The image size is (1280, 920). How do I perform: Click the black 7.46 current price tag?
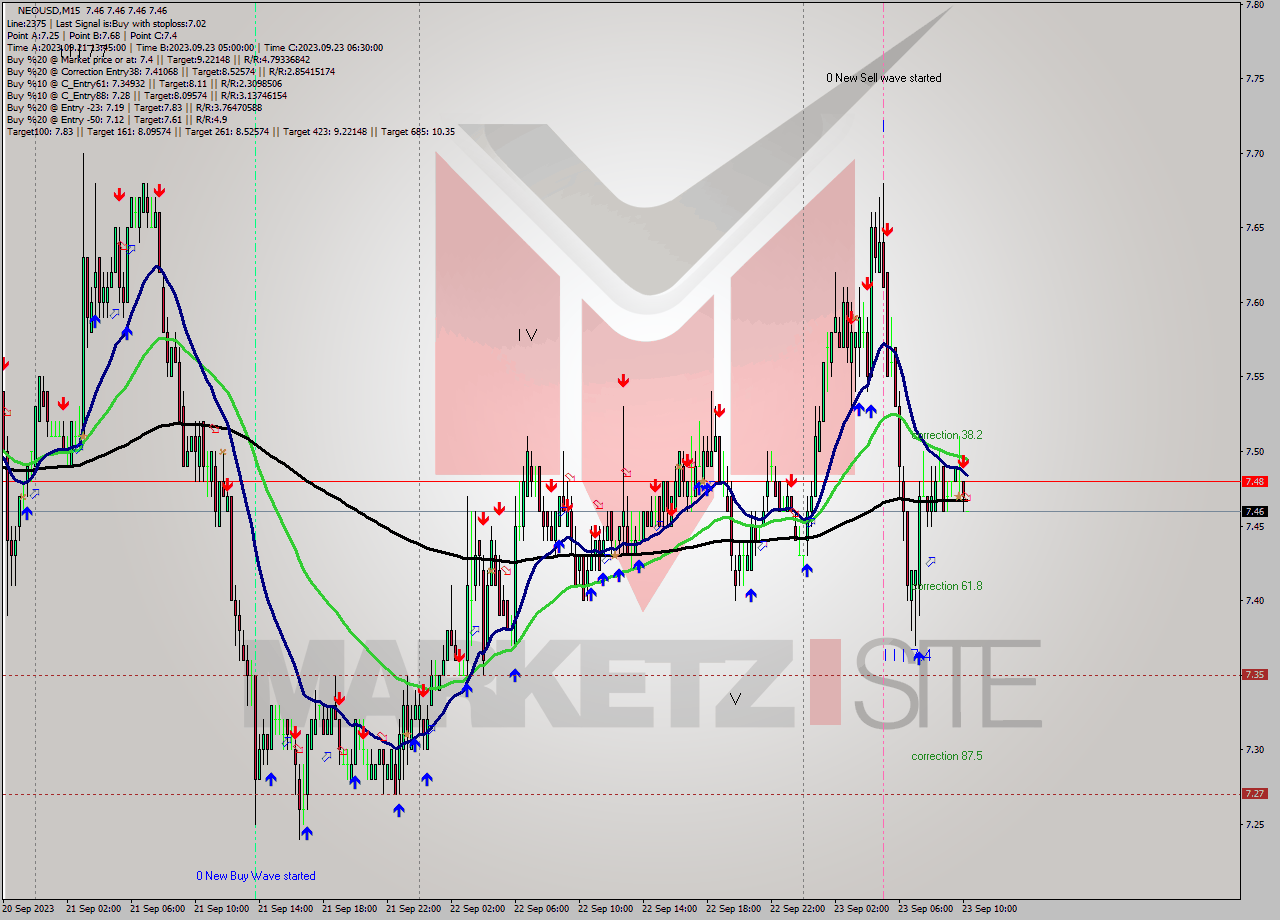pyautogui.click(x=1255, y=511)
